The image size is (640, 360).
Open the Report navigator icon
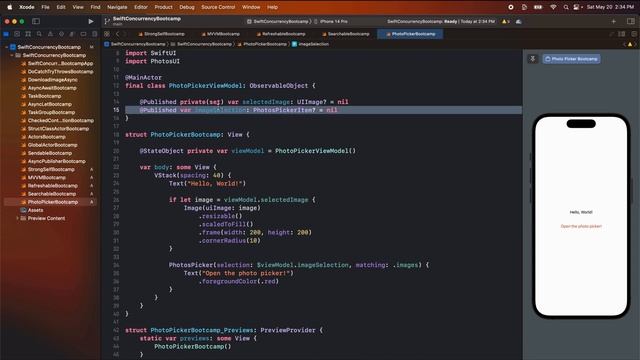[x=94, y=34]
